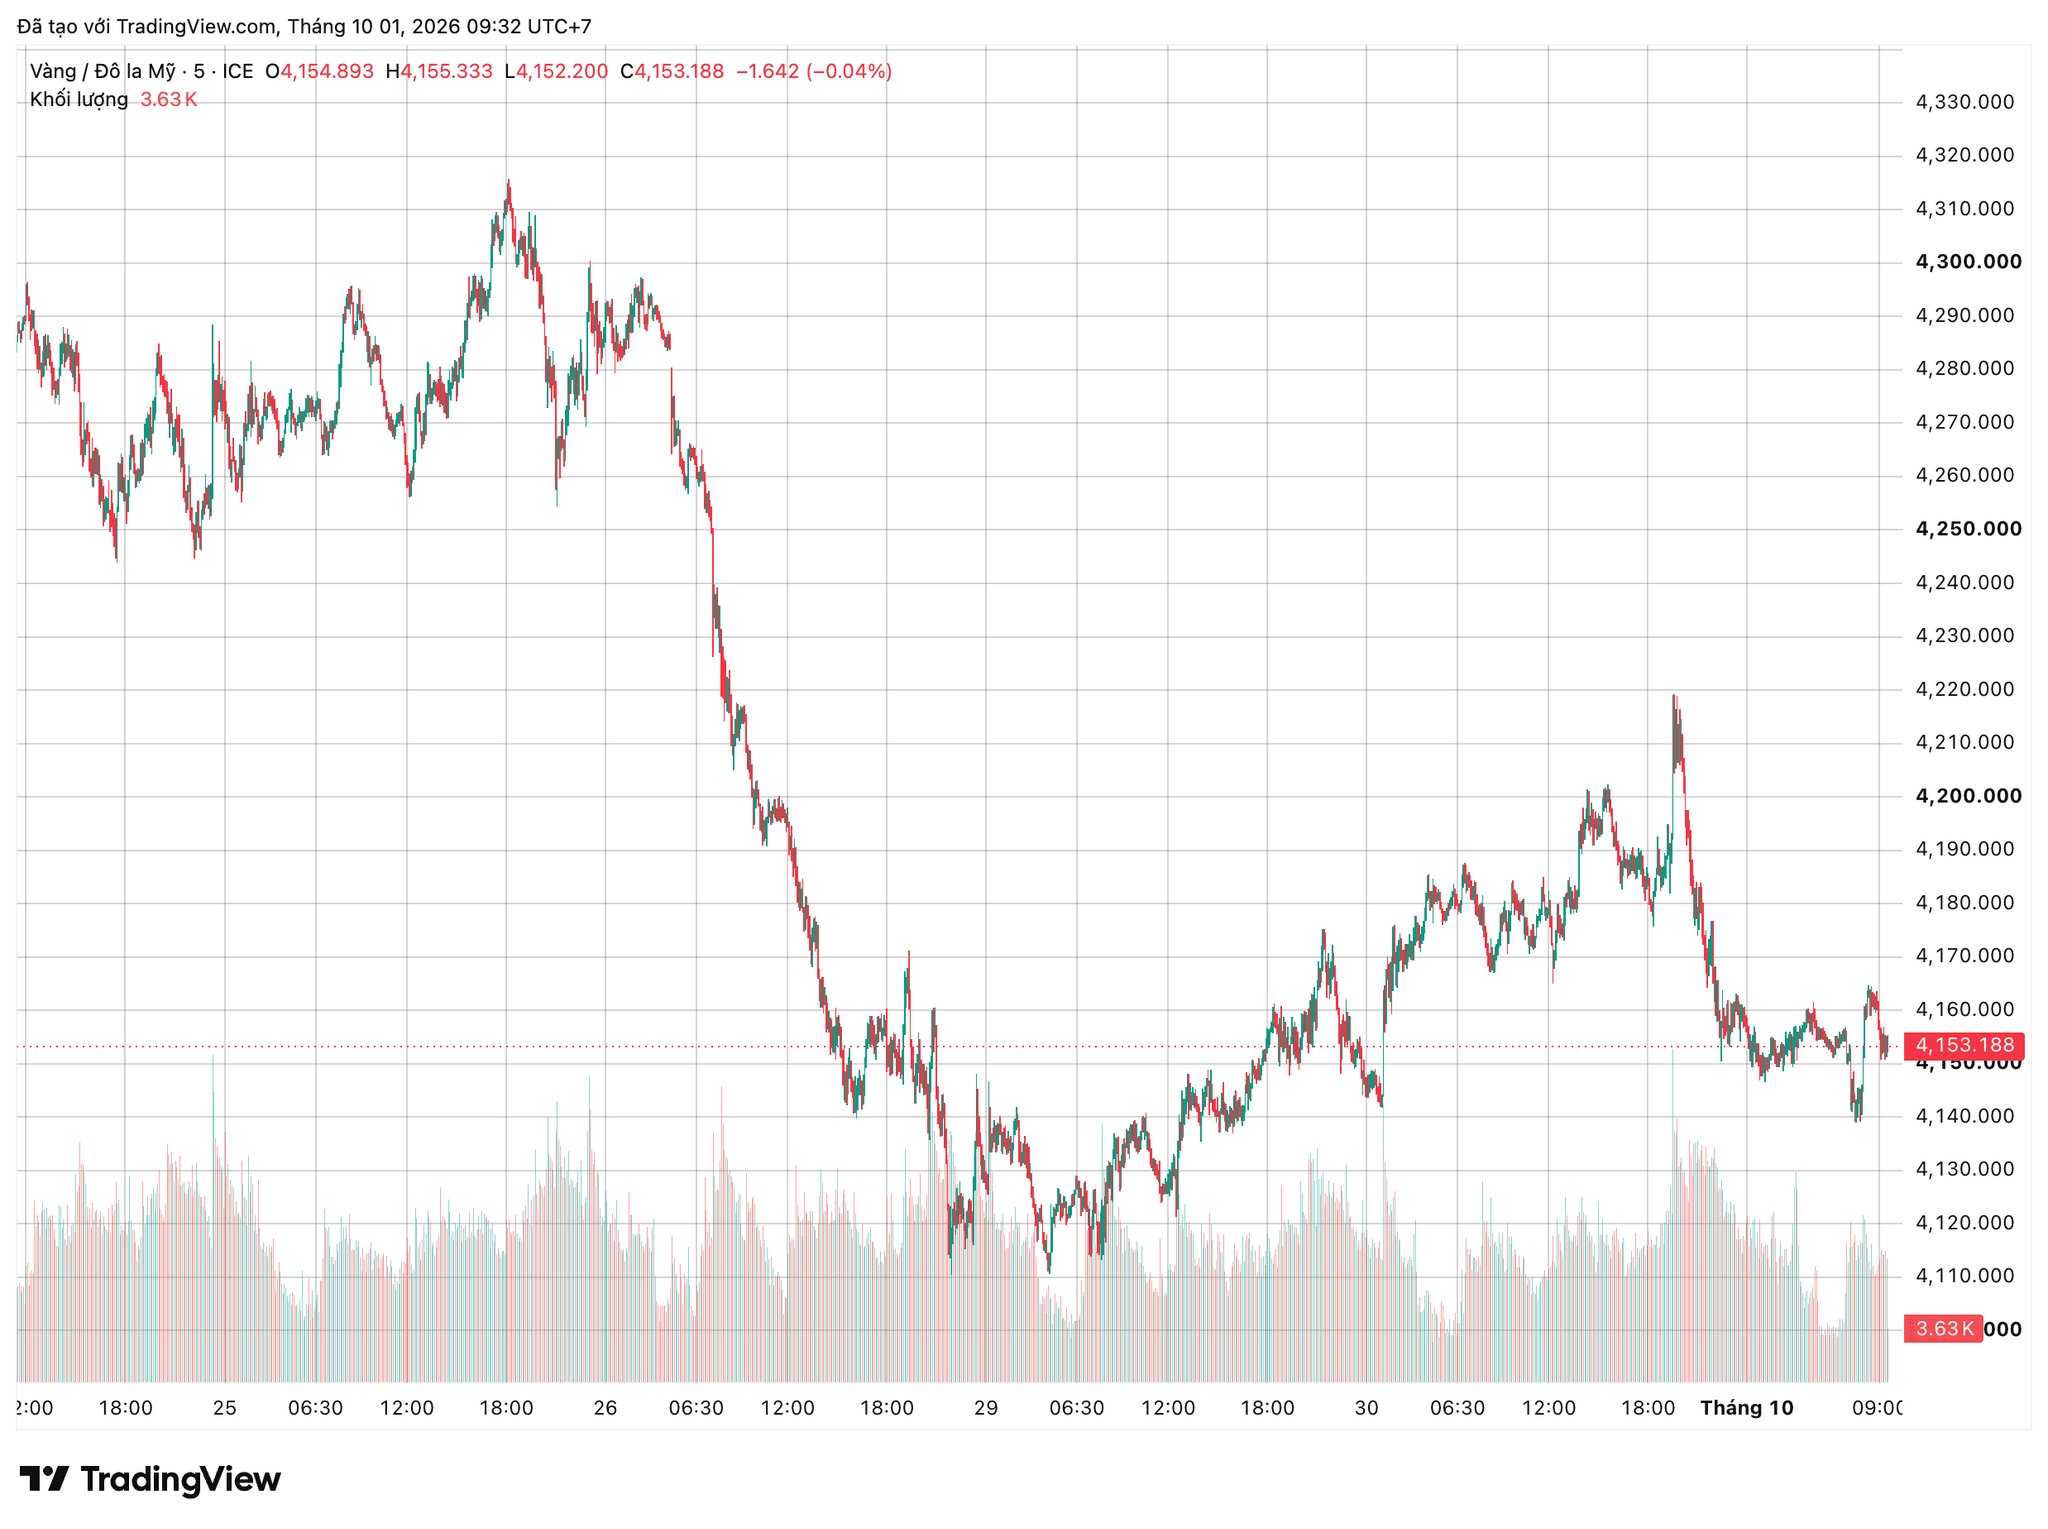This screenshot has width=2048, height=1529.
Task: Click the 4,170.000 price axis label
Action: pos(1964,956)
